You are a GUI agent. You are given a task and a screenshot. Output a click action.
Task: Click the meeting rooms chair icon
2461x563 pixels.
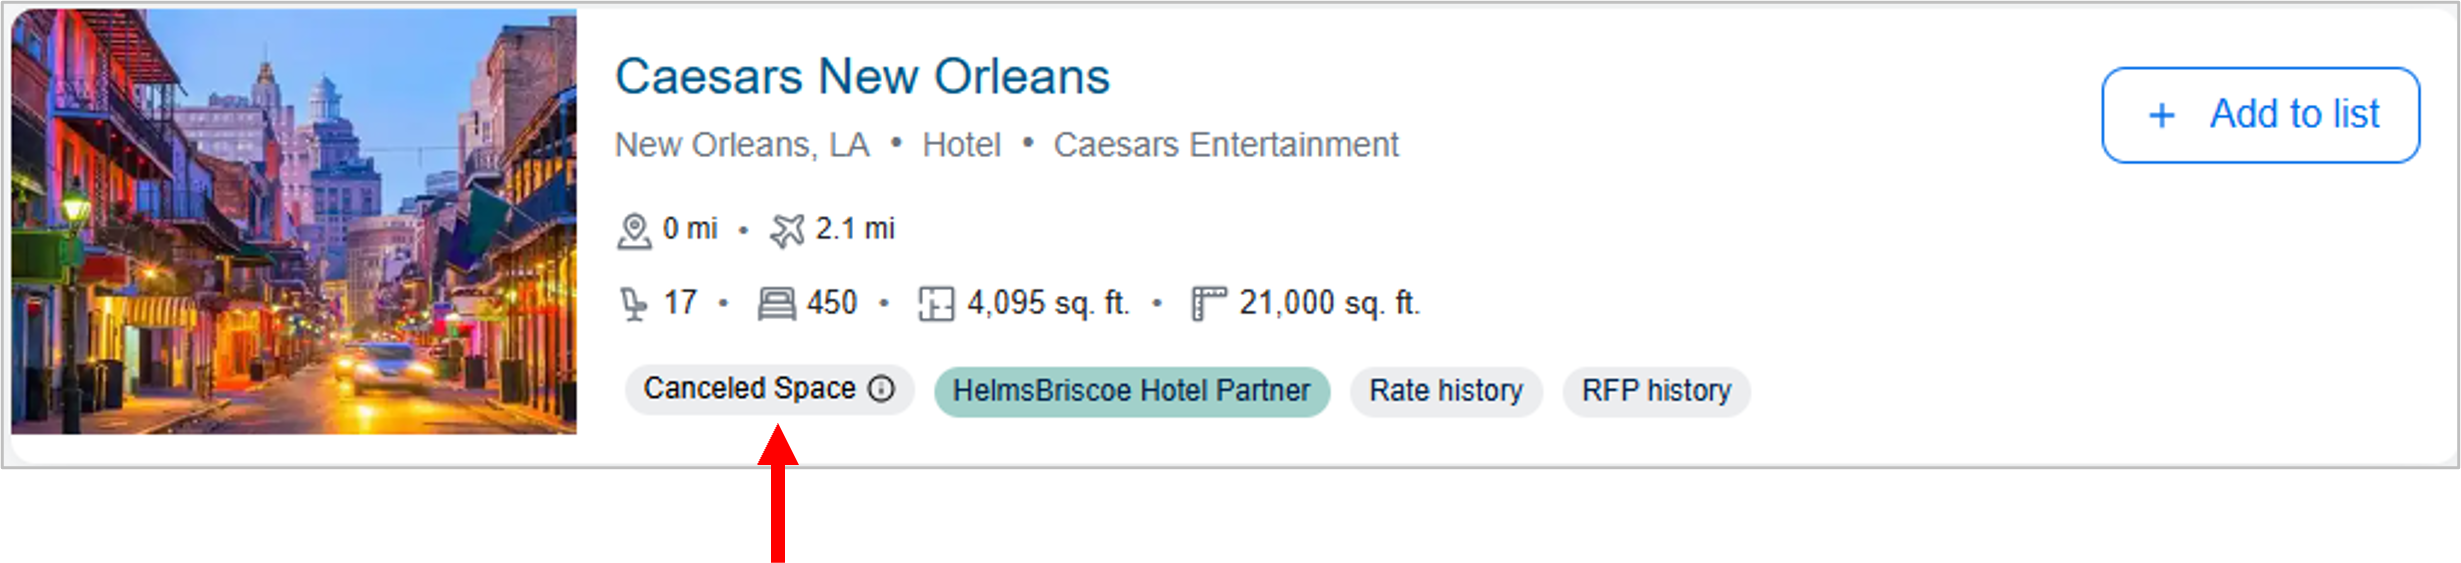coord(633,303)
